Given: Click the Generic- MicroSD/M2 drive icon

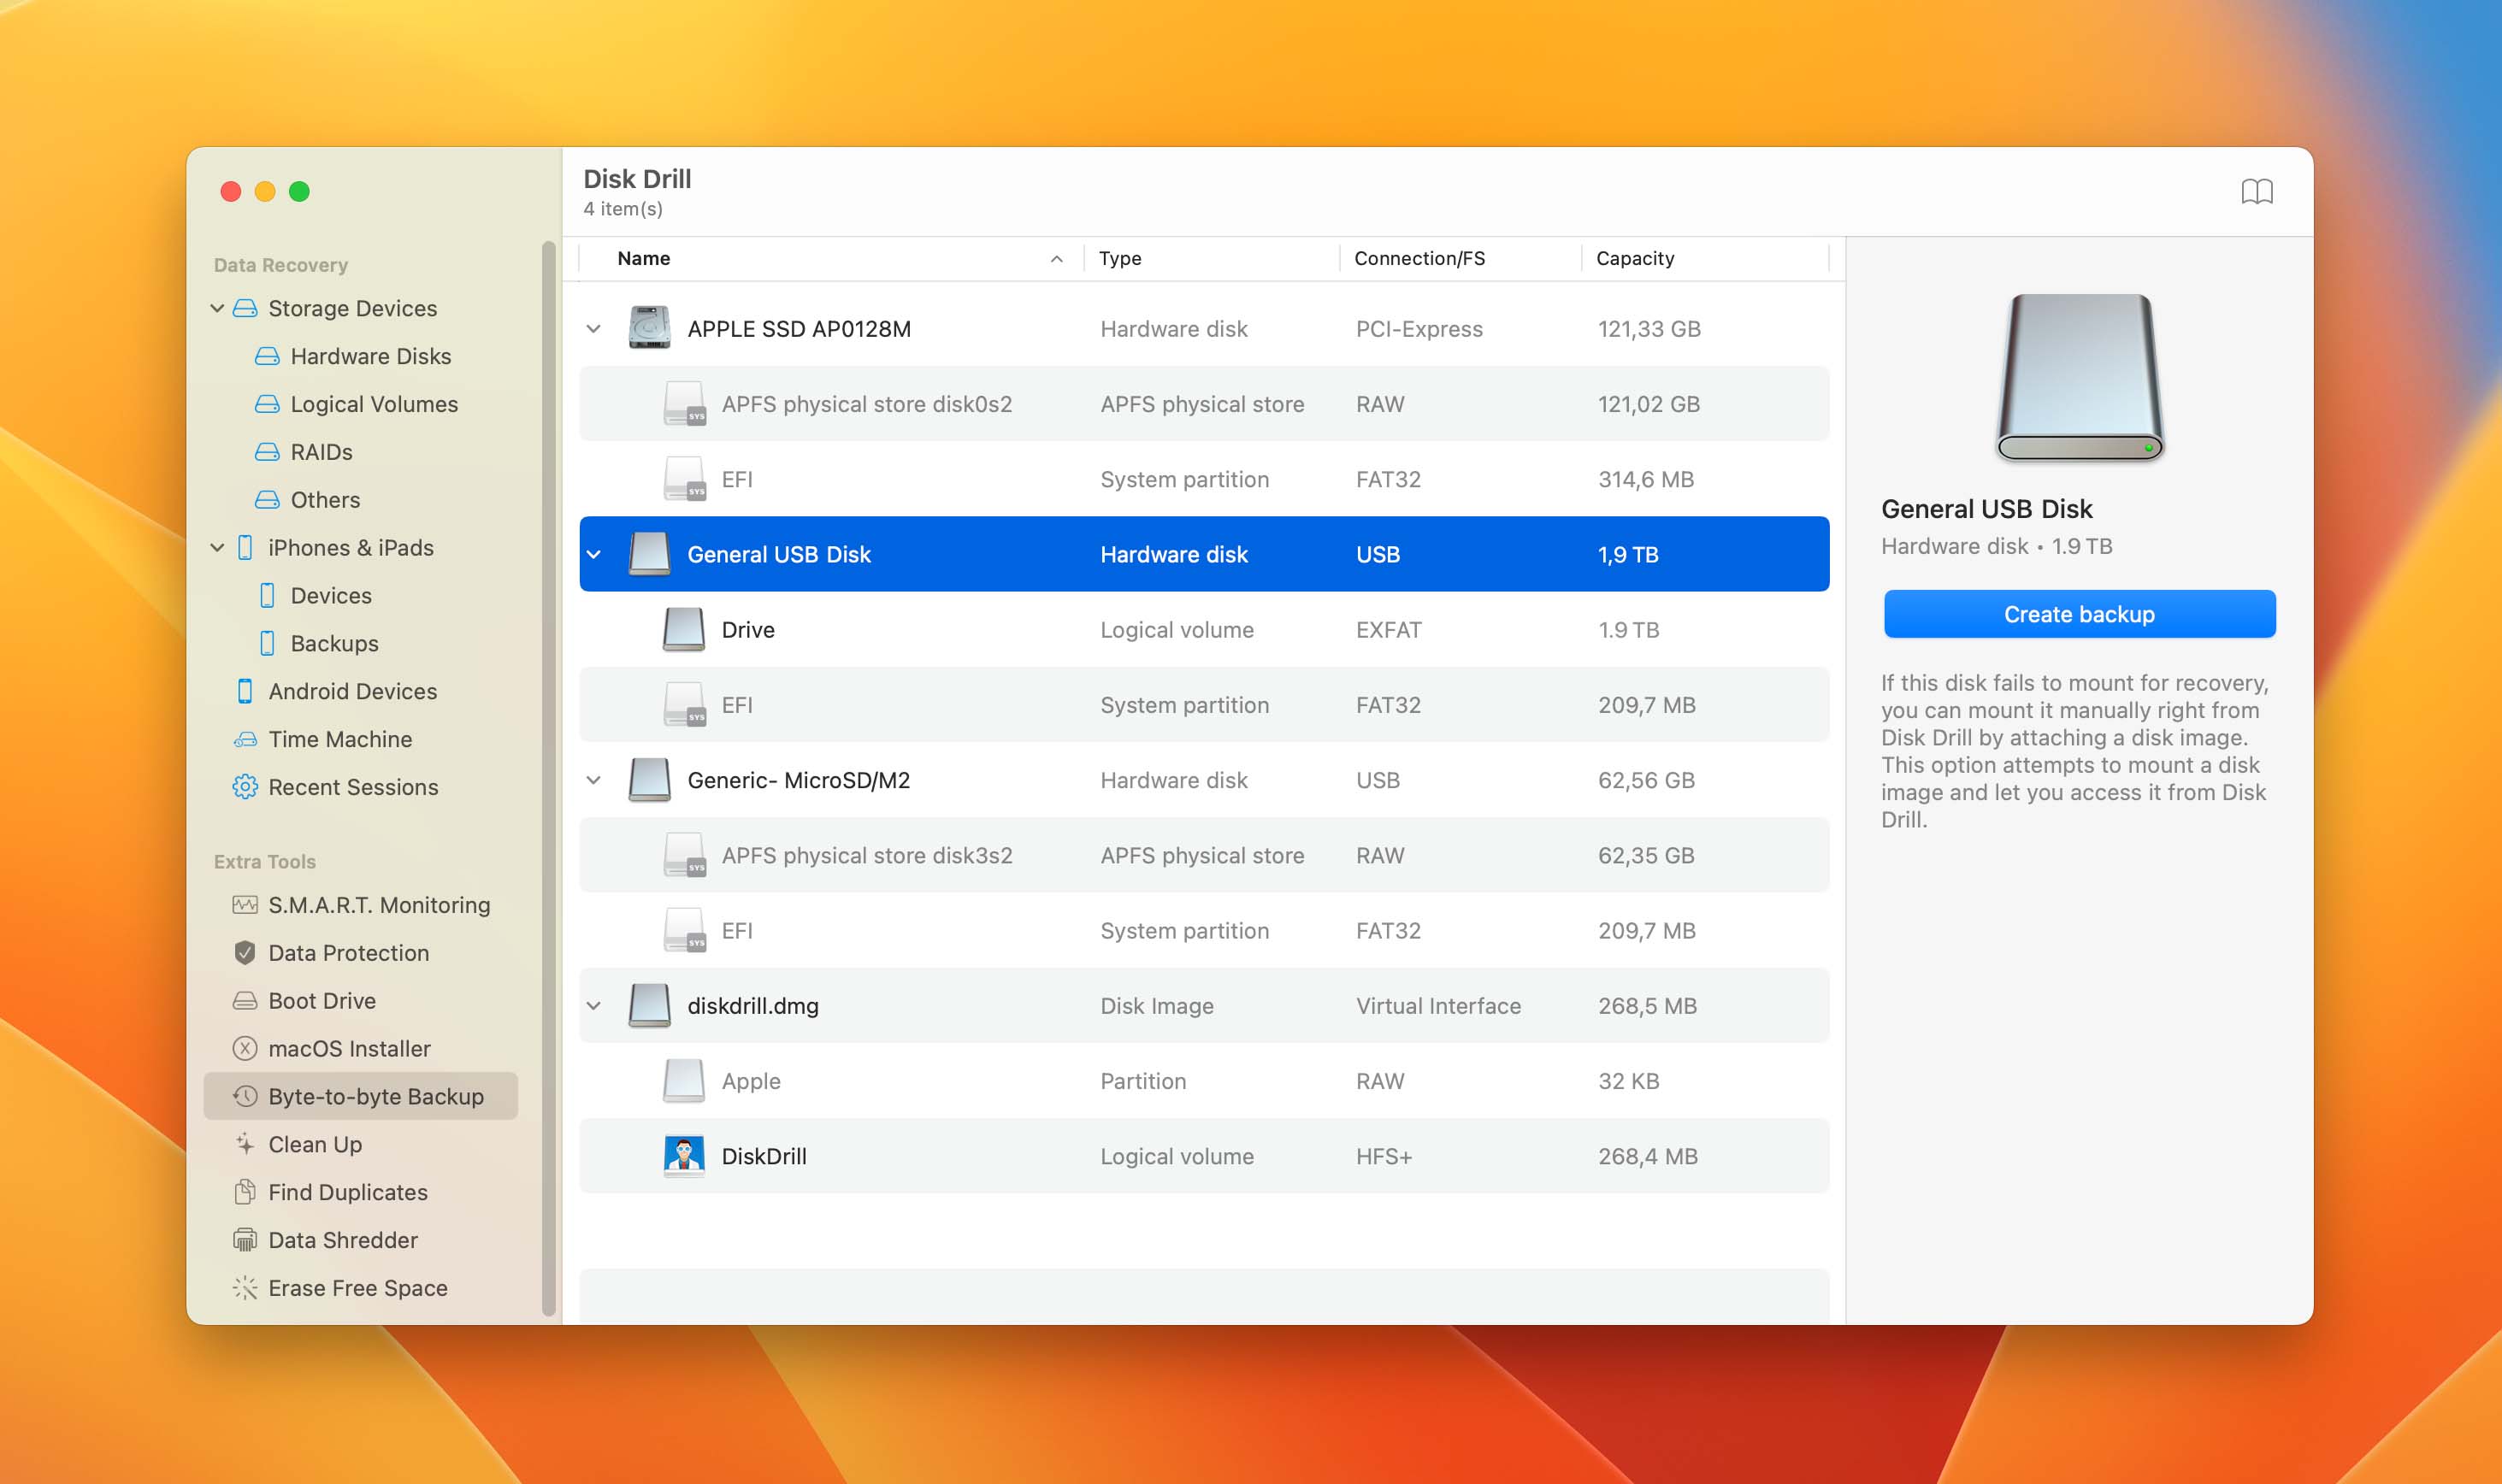Looking at the screenshot, I should (649, 780).
